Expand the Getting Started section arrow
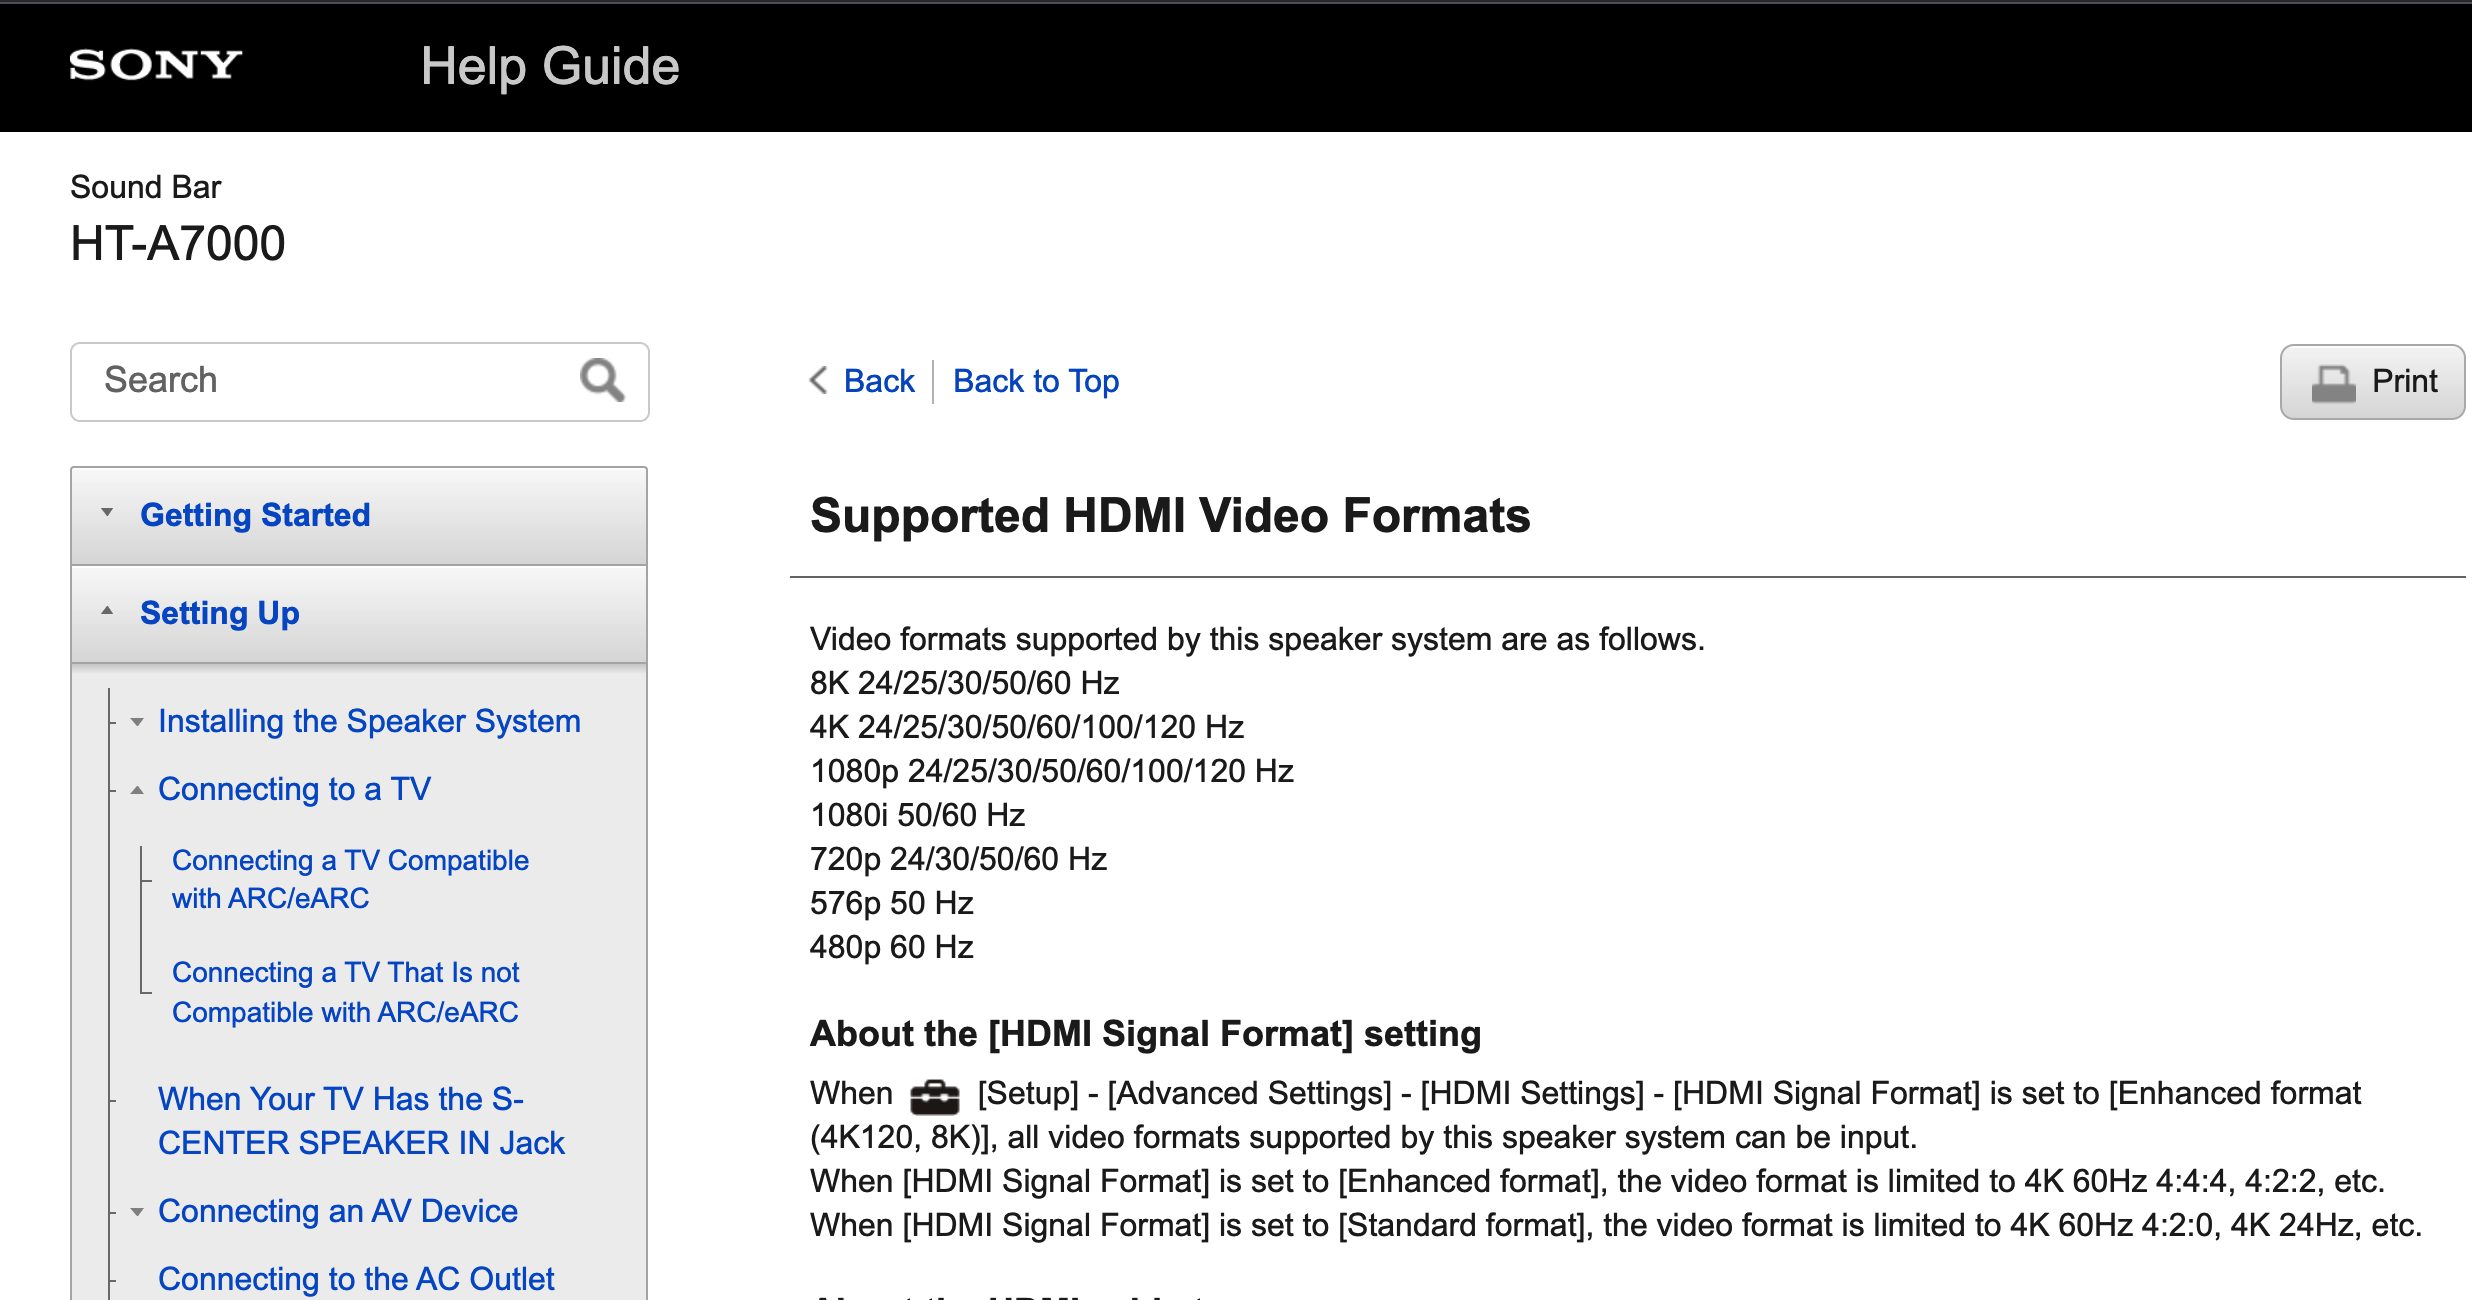Screen dimensions: 2472x1300 click(107, 514)
